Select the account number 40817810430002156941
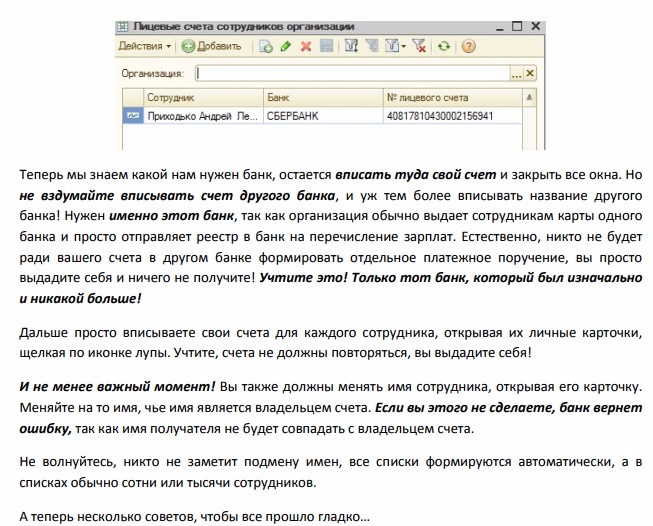 (452, 116)
